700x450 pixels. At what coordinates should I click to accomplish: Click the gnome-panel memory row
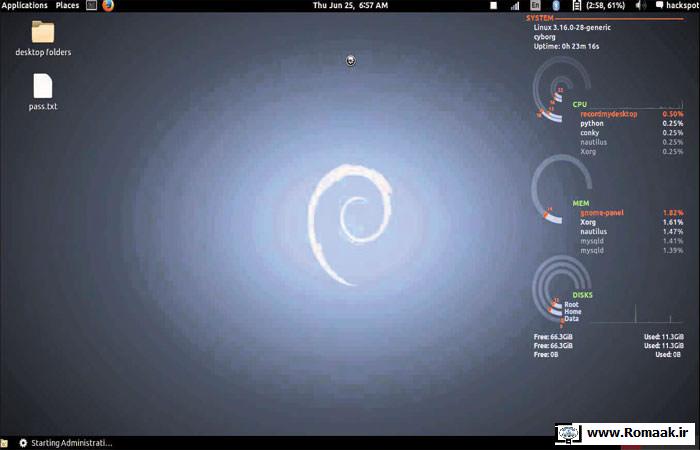pos(632,213)
